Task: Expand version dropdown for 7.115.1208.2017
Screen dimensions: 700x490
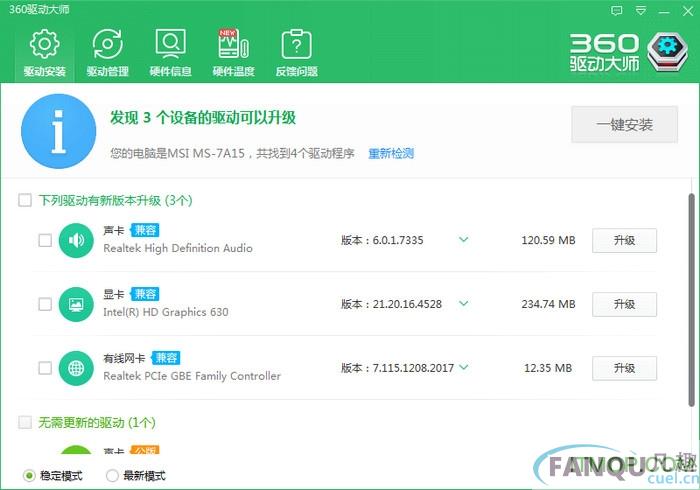Action: pos(463,368)
